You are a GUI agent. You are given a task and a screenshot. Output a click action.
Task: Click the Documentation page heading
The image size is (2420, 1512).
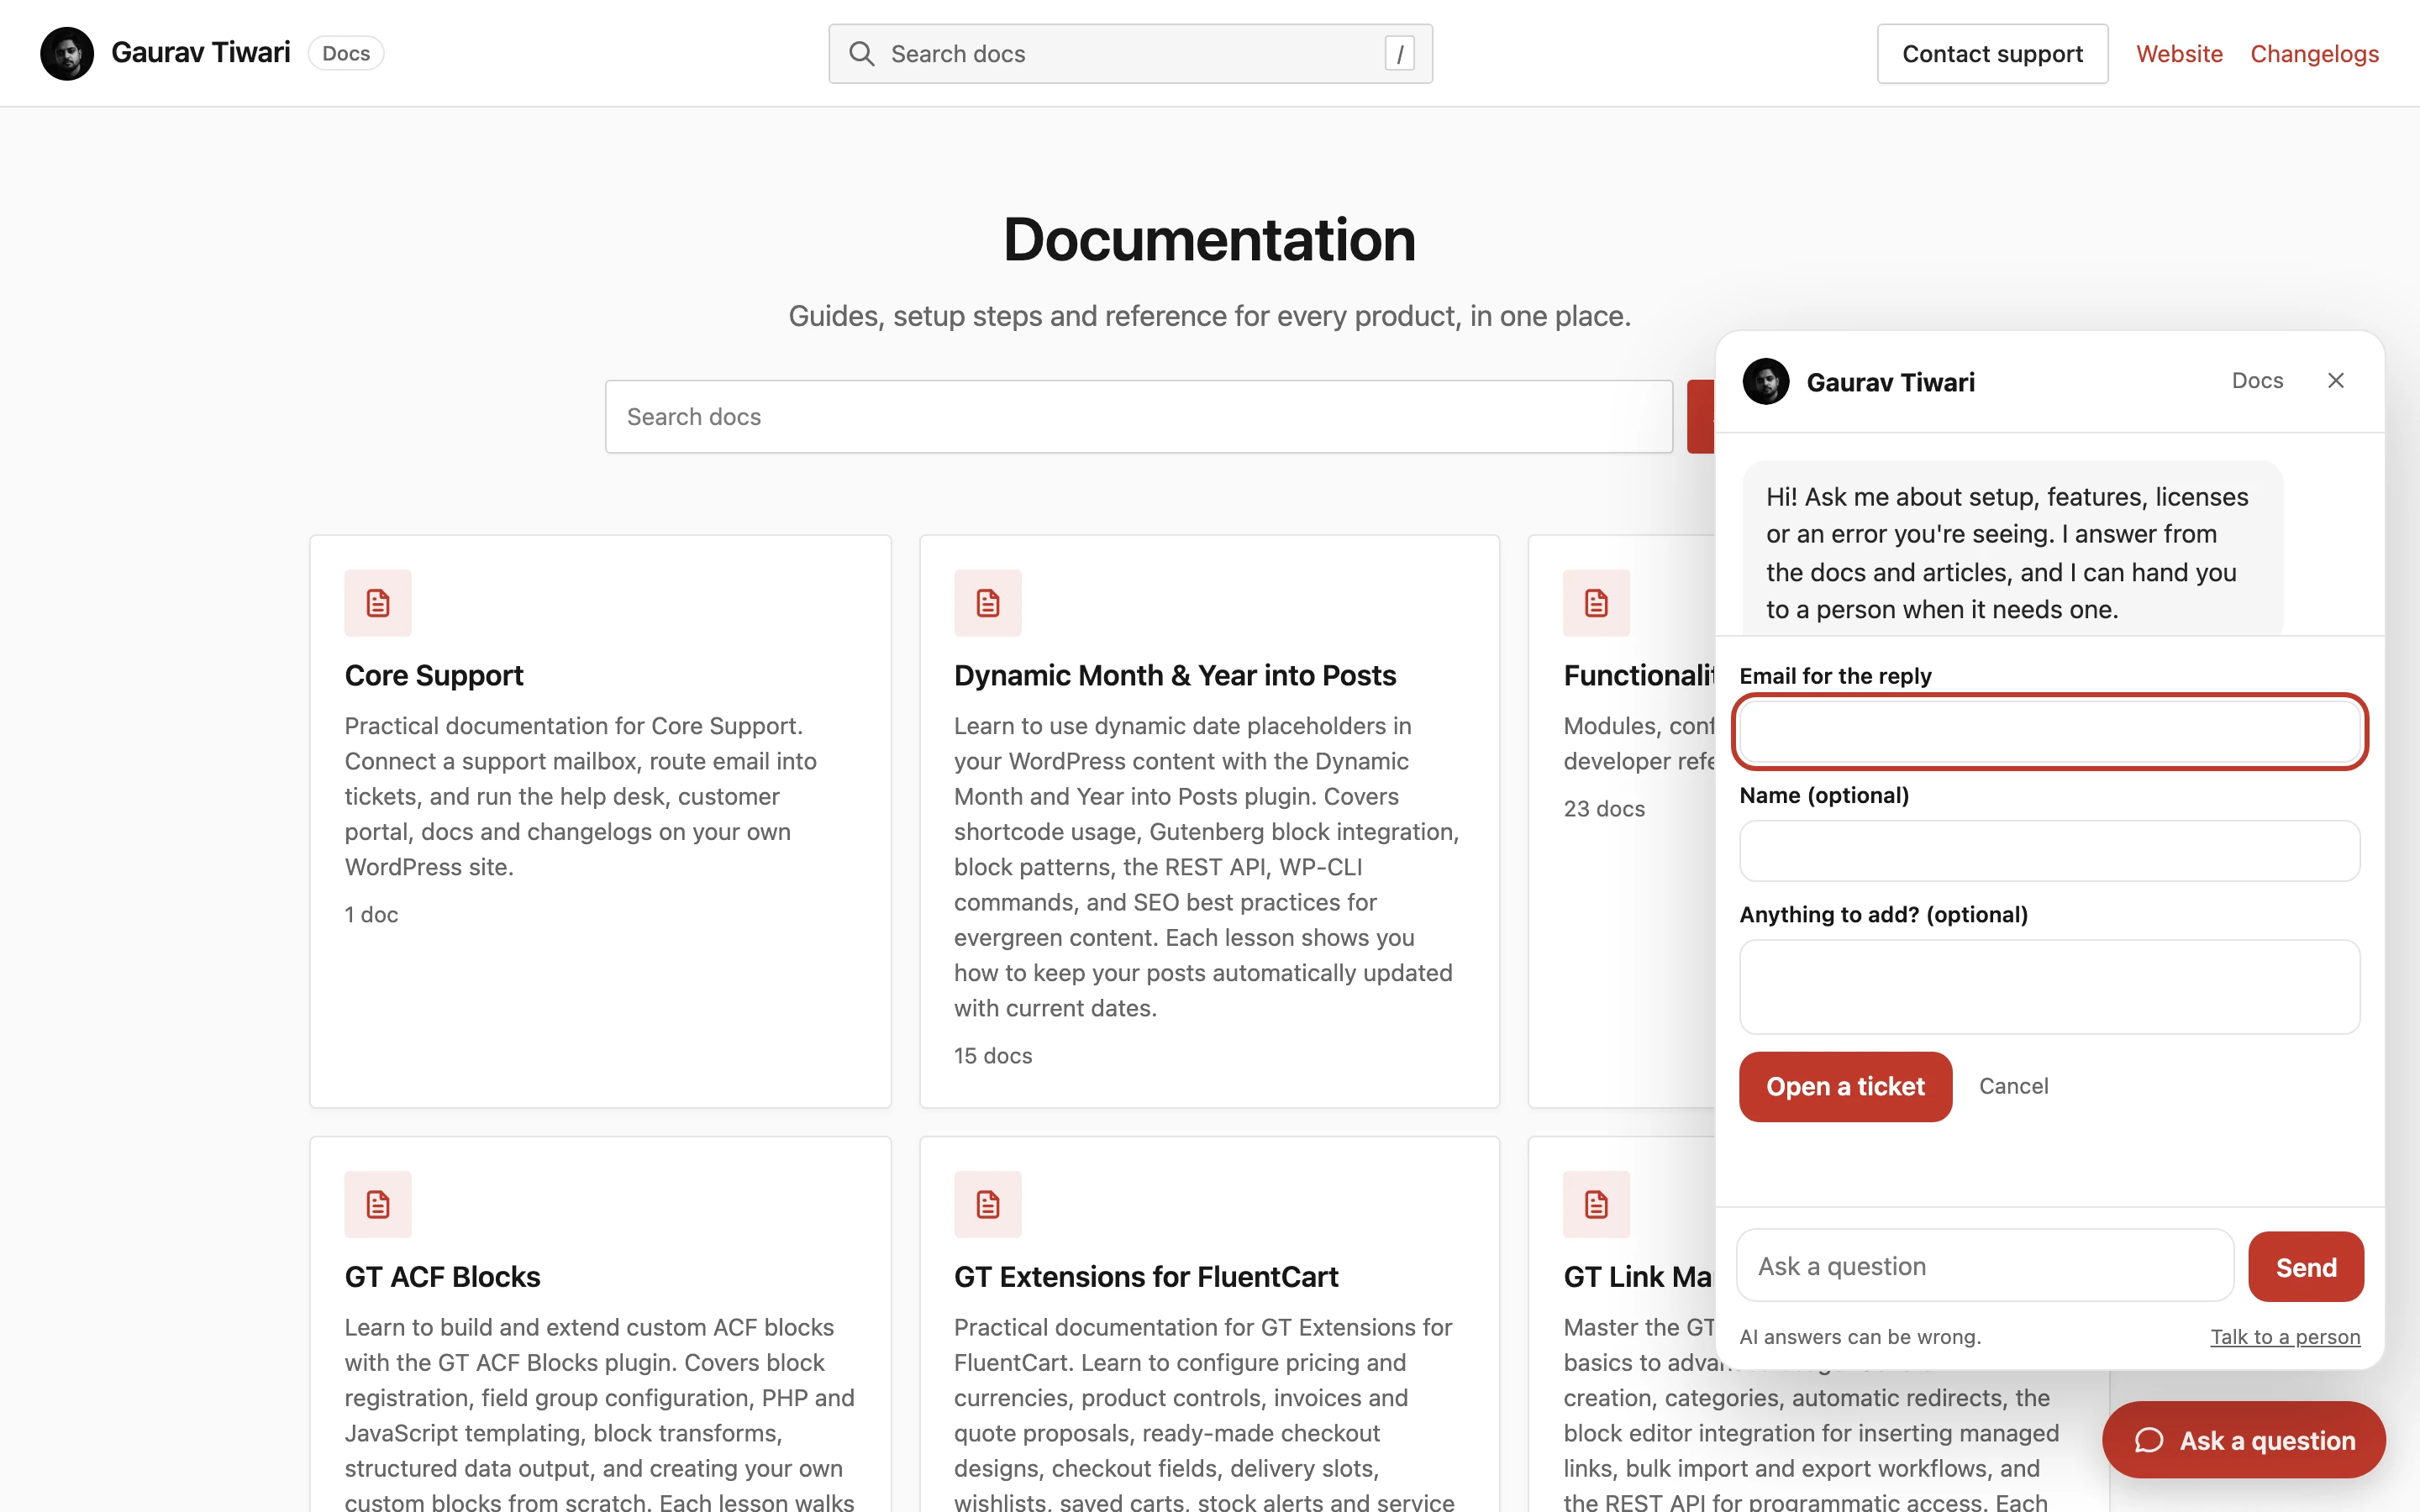[1209, 240]
